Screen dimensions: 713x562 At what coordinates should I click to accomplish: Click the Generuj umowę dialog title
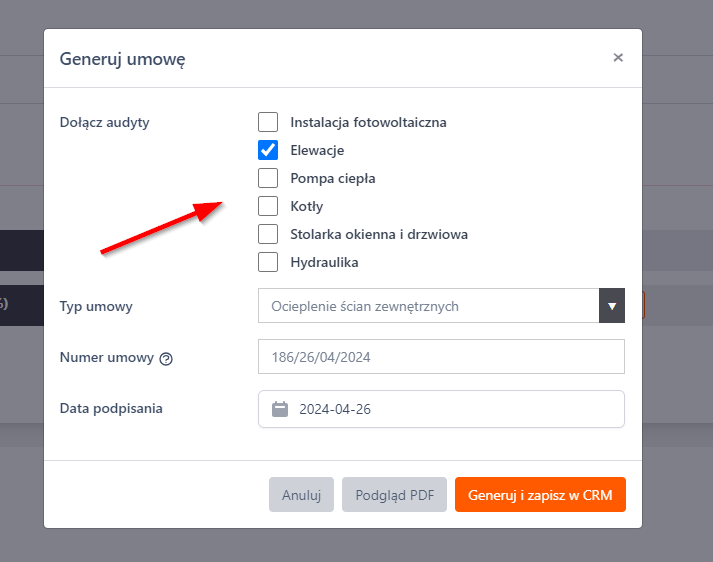[123, 59]
